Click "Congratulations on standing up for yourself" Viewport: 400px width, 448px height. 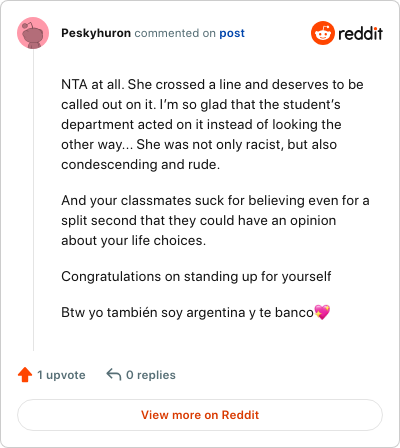(x=196, y=276)
